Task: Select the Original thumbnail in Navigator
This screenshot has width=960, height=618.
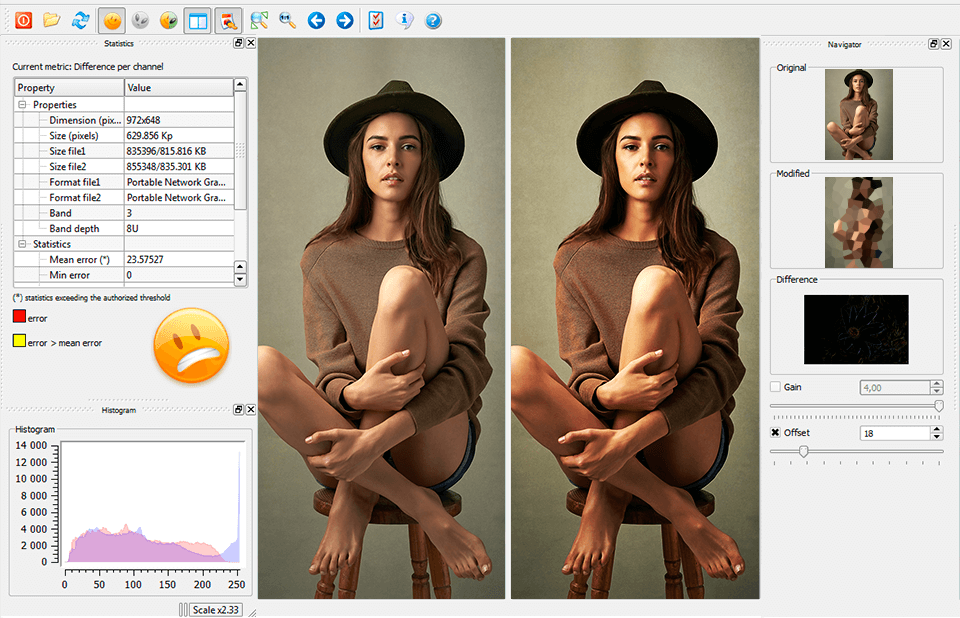Action: [x=858, y=115]
